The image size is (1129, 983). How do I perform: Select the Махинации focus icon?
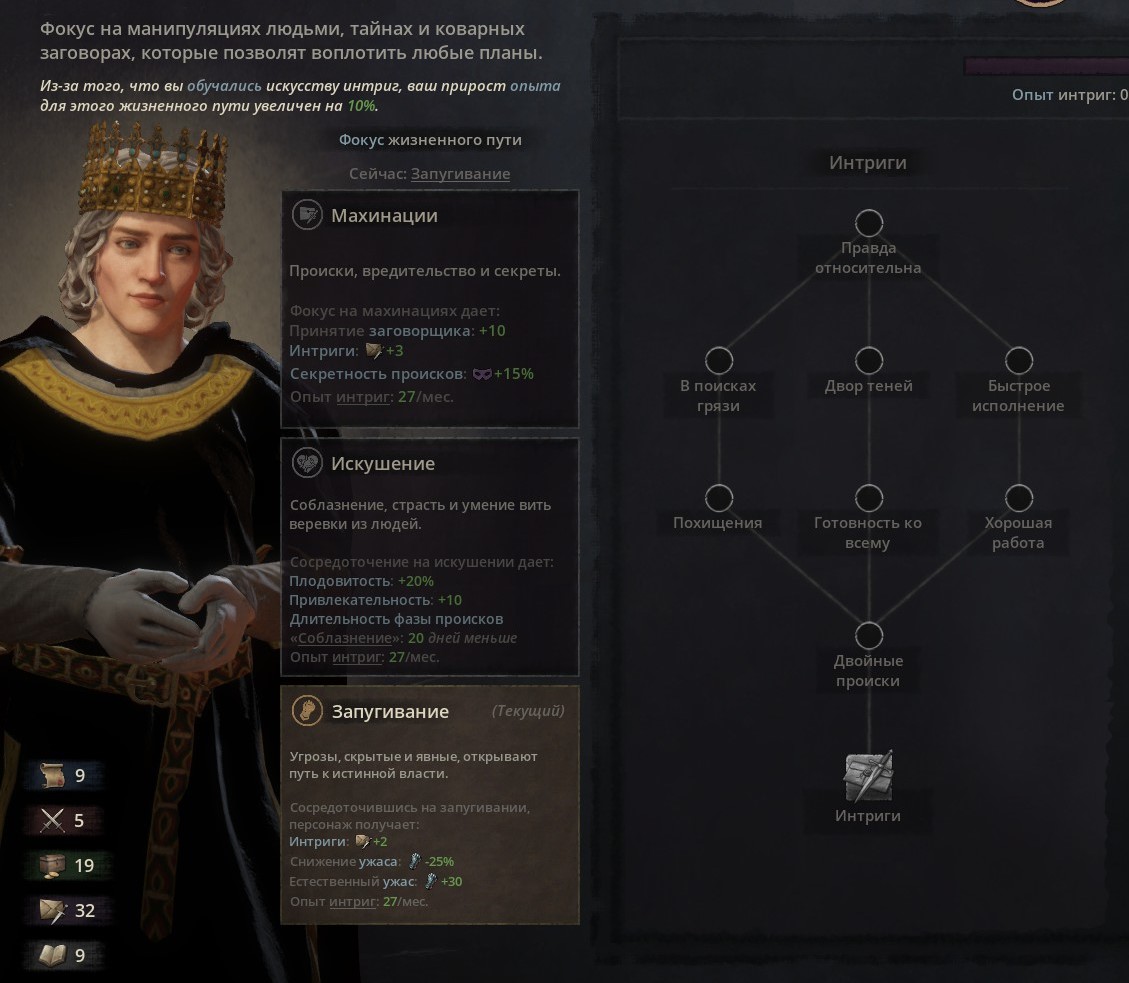pyautogui.click(x=307, y=215)
